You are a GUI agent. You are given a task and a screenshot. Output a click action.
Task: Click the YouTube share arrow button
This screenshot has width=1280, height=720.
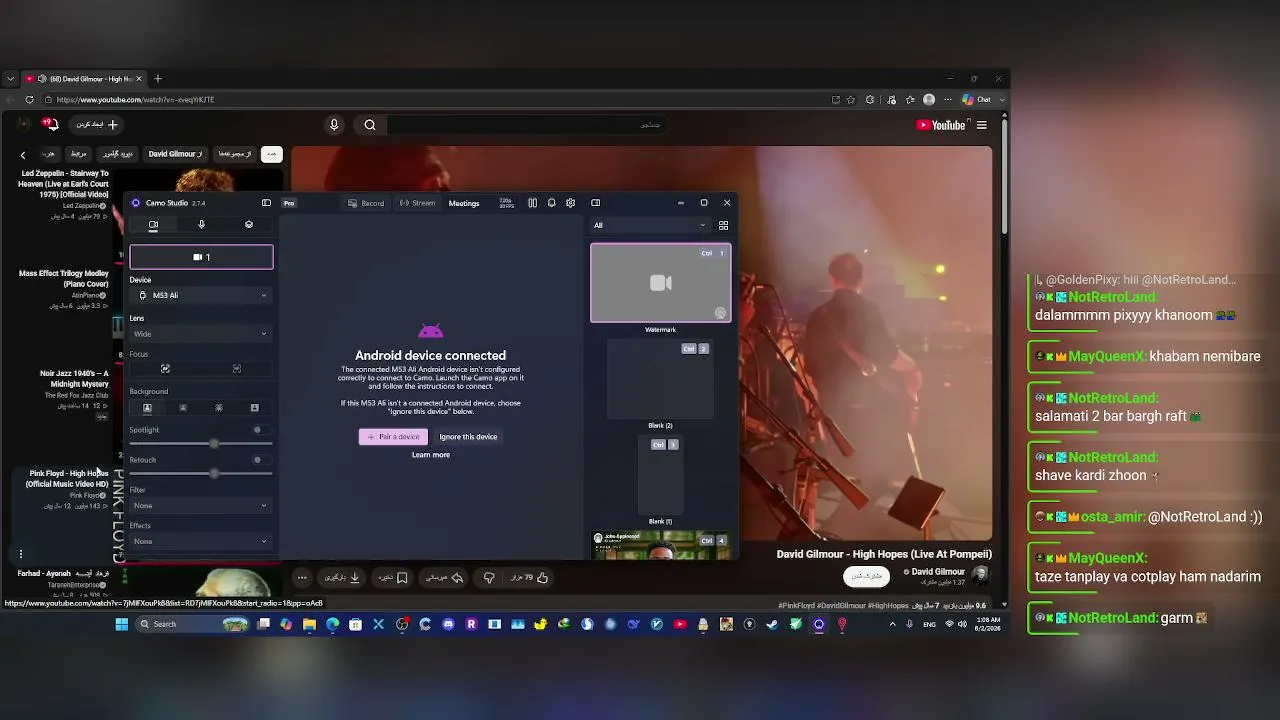click(x=445, y=578)
